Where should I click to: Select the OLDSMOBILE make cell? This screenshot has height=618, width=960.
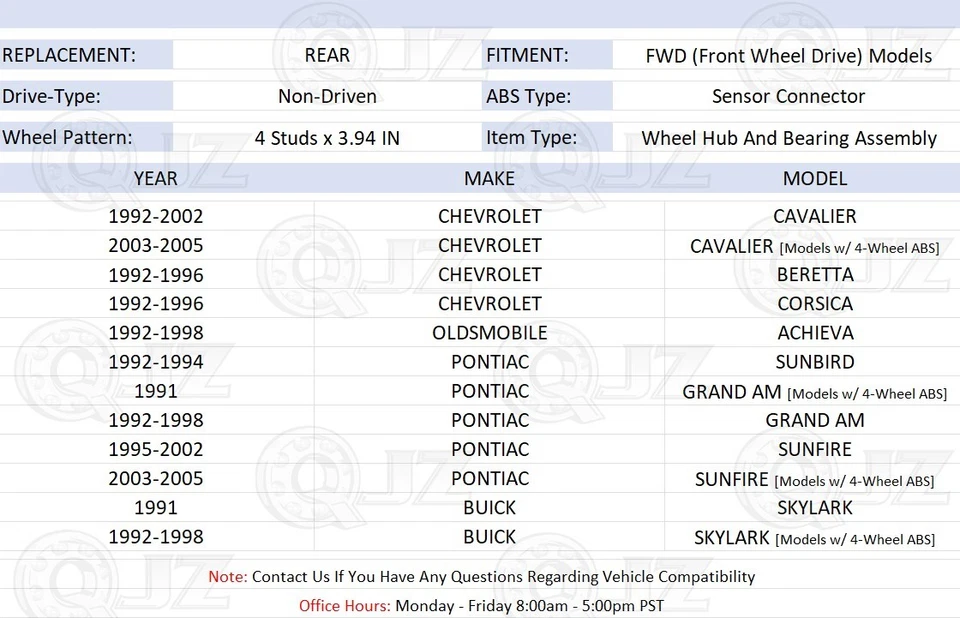point(489,333)
